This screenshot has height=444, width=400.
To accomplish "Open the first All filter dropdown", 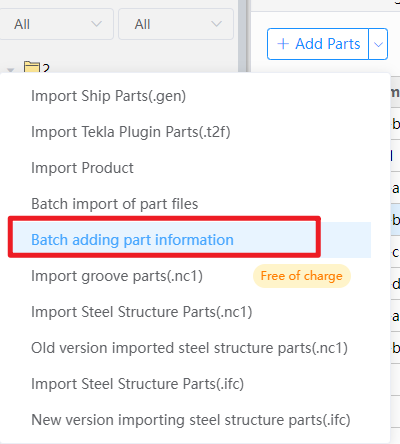I will click(56, 24).
